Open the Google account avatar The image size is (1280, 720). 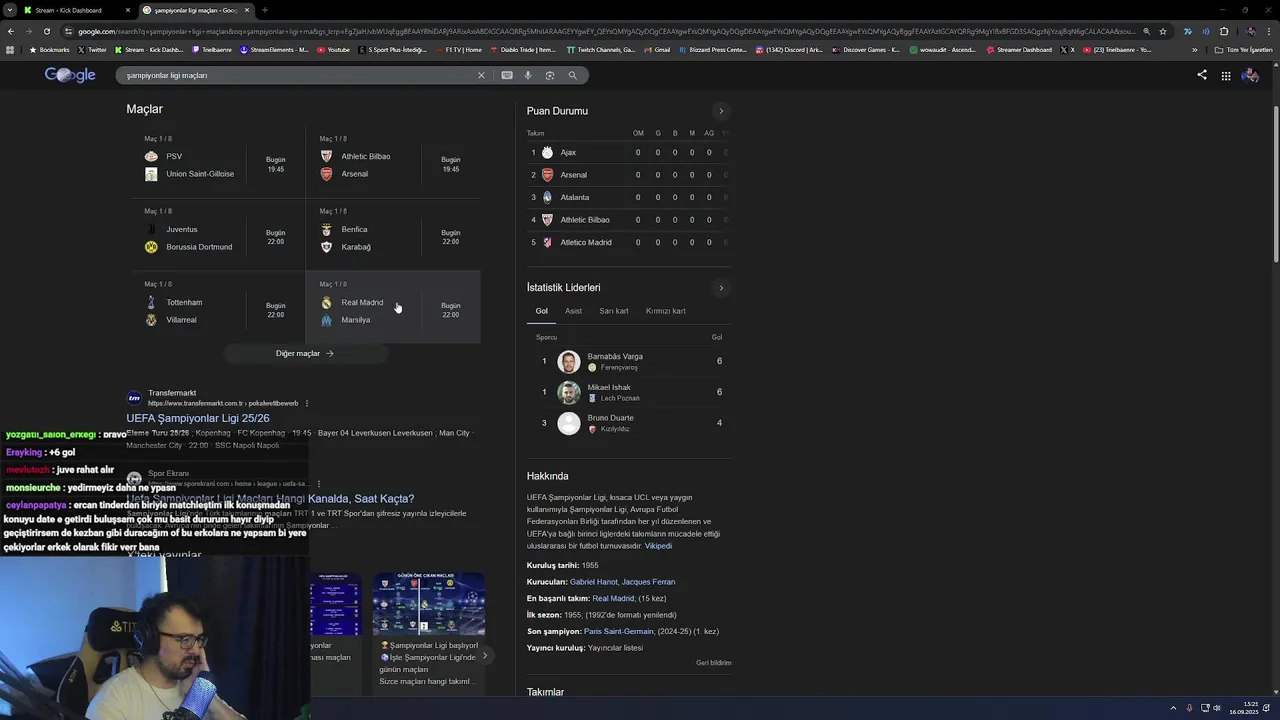tap(1250, 75)
